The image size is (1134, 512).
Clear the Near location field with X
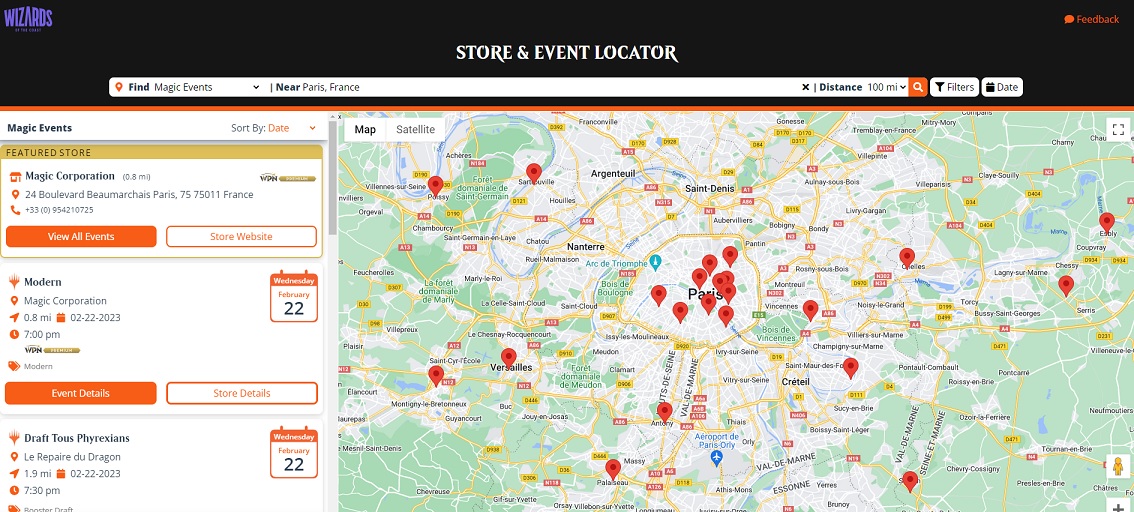pos(805,87)
